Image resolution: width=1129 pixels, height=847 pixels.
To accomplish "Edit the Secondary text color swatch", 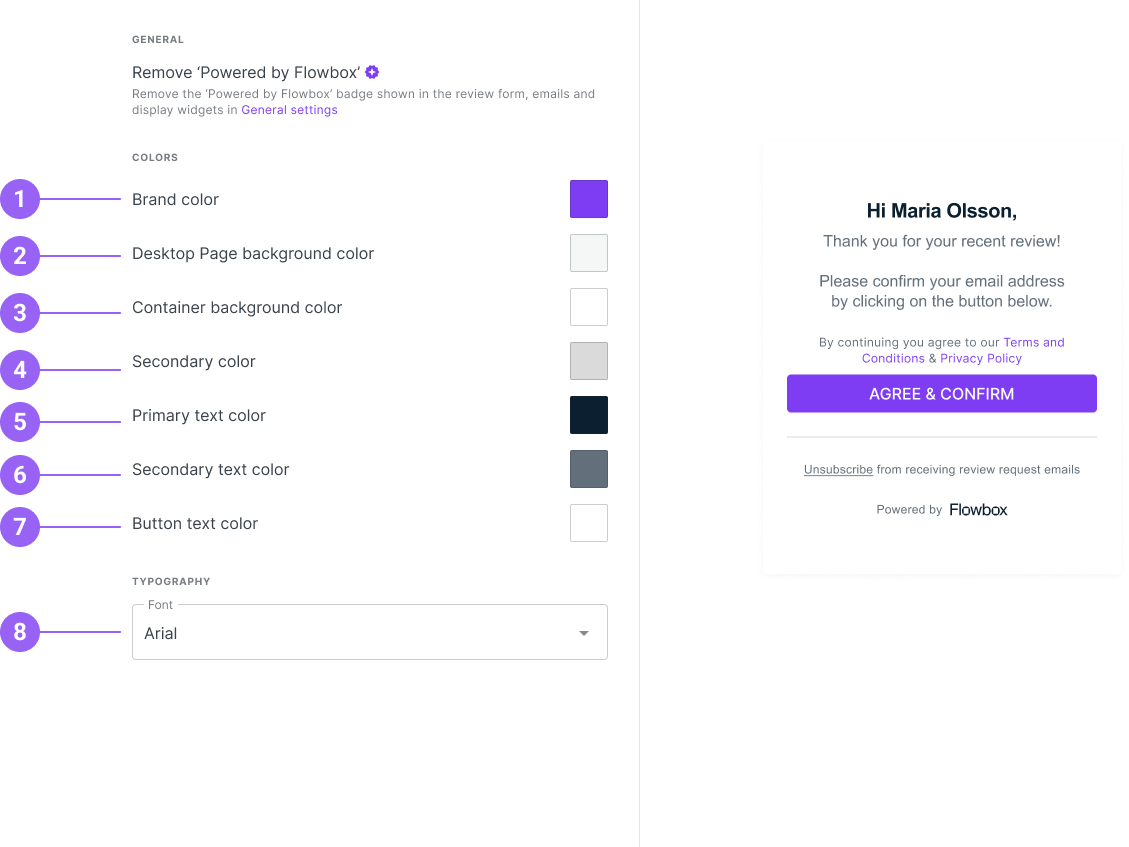I will click(x=588, y=469).
